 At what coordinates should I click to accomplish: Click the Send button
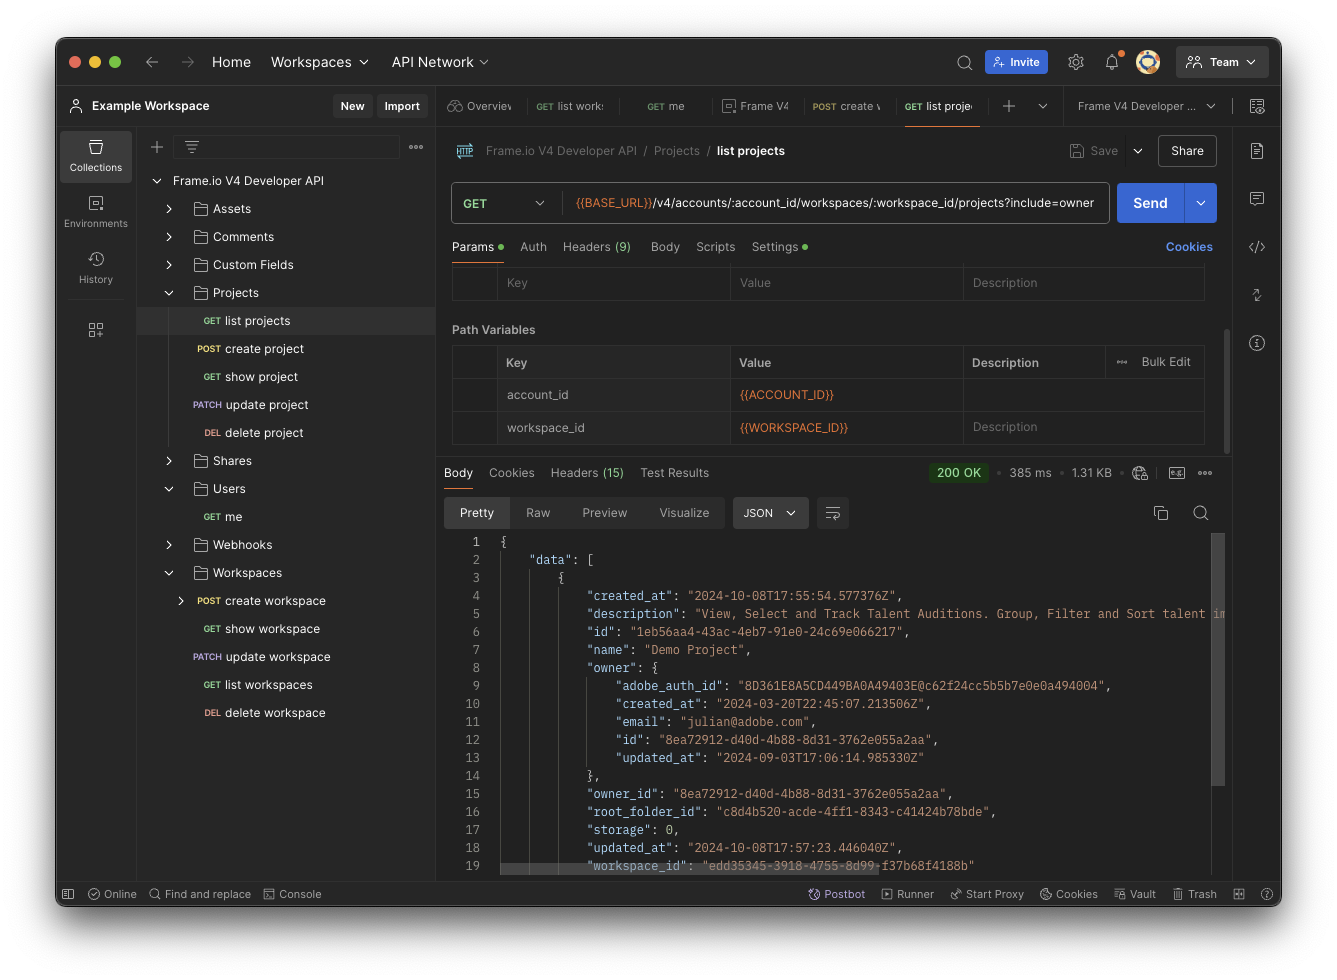click(1149, 202)
